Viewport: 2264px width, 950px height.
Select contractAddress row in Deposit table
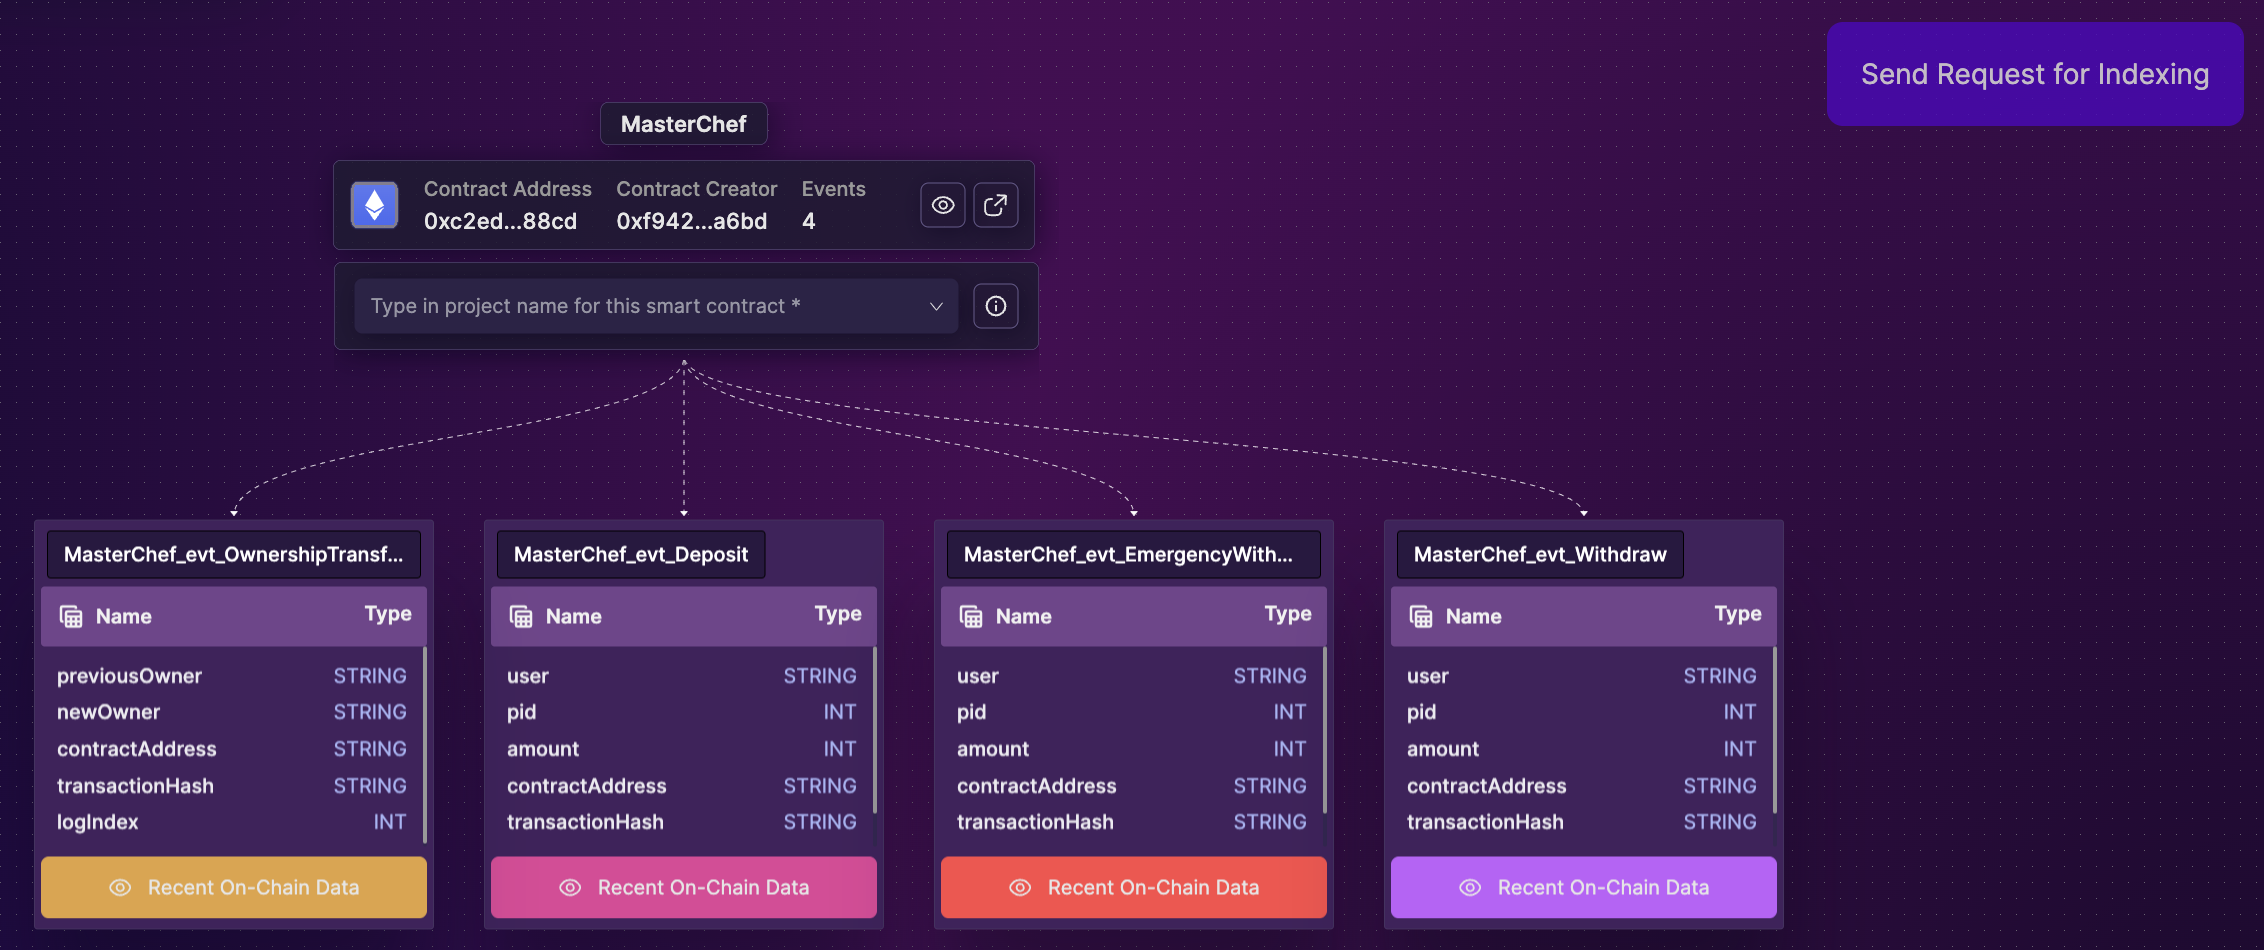point(682,786)
